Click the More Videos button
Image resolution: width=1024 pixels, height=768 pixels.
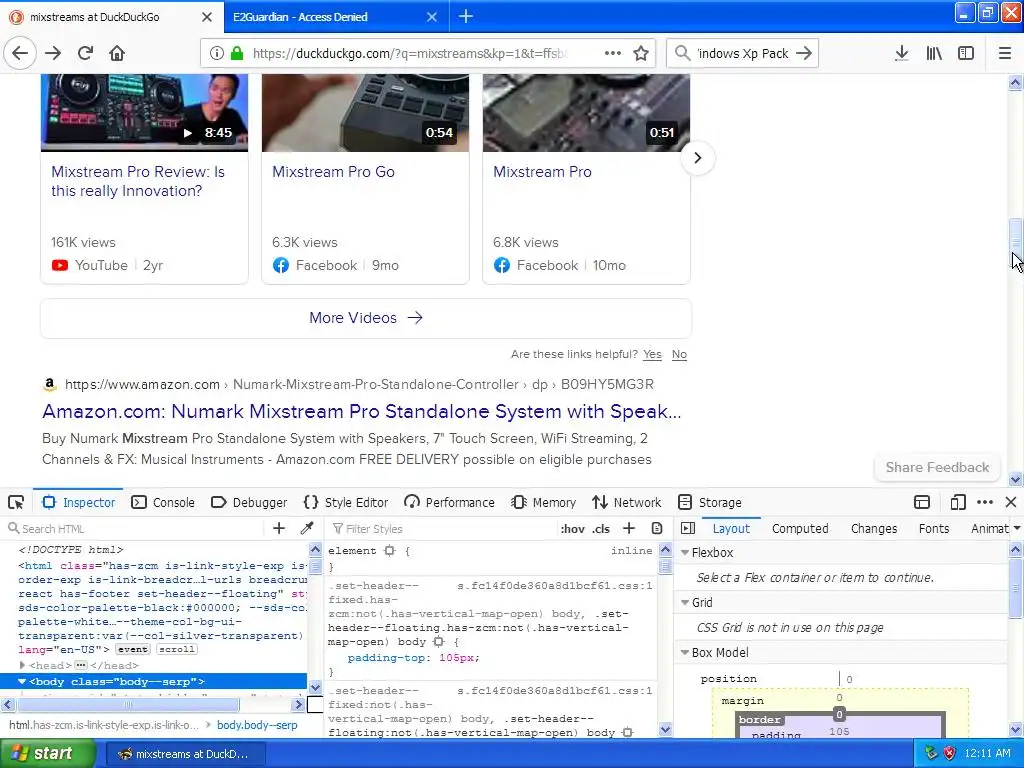pos(366,318)
